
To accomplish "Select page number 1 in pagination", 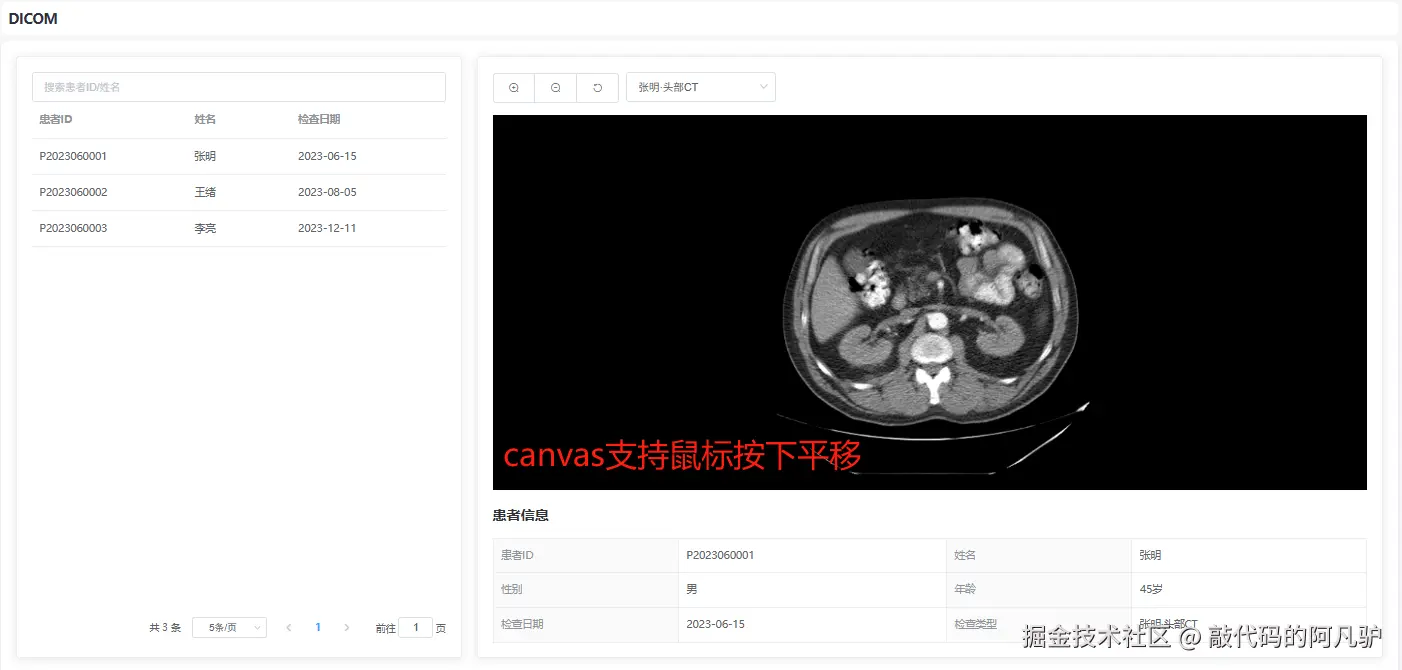I will [318, 628].
